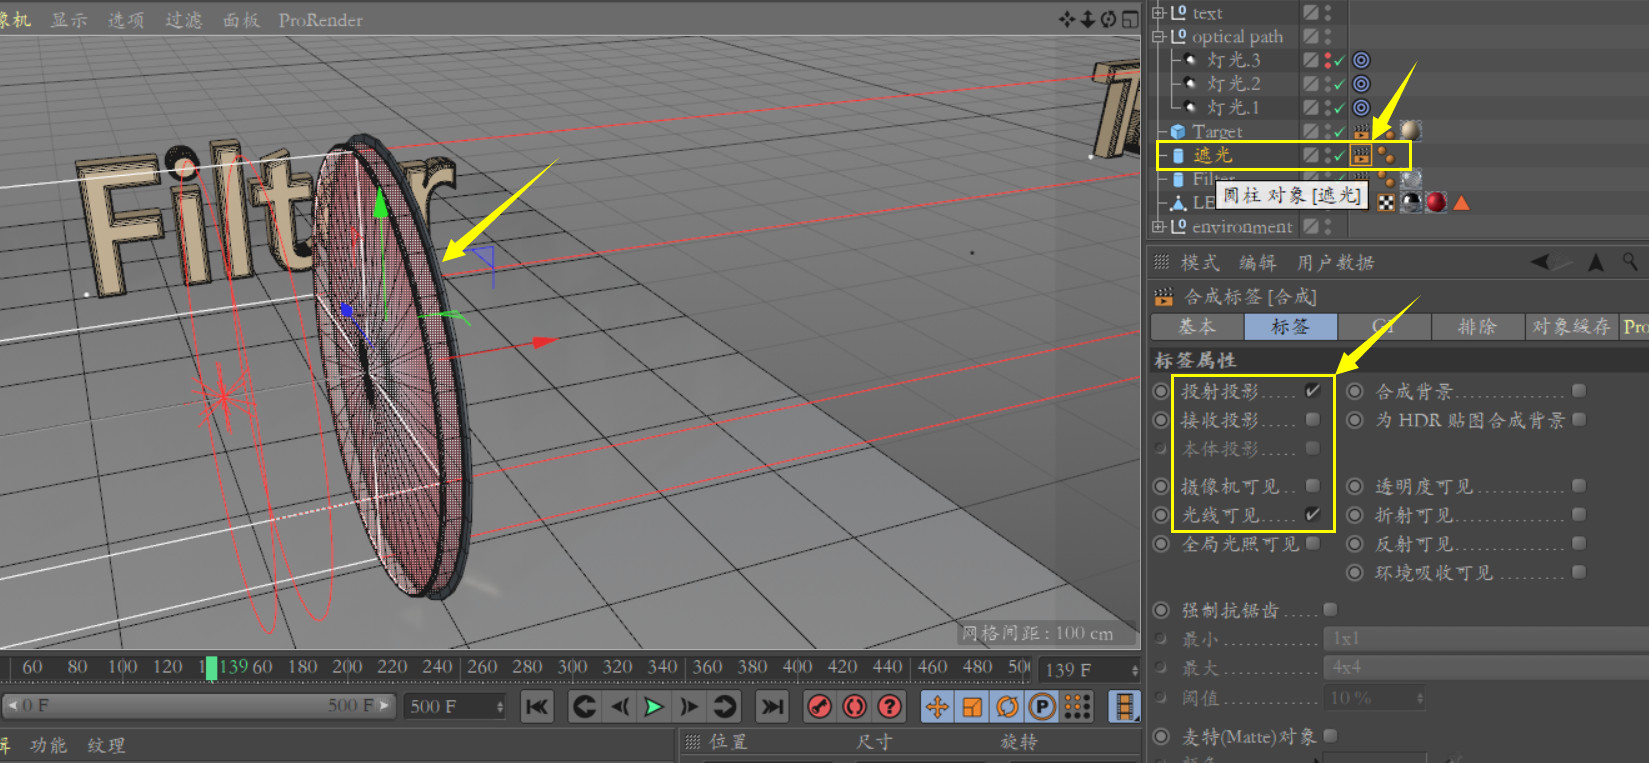Screen dimensions: 1649x763
Task: Jump to the animation start
Action: point(537,707)
